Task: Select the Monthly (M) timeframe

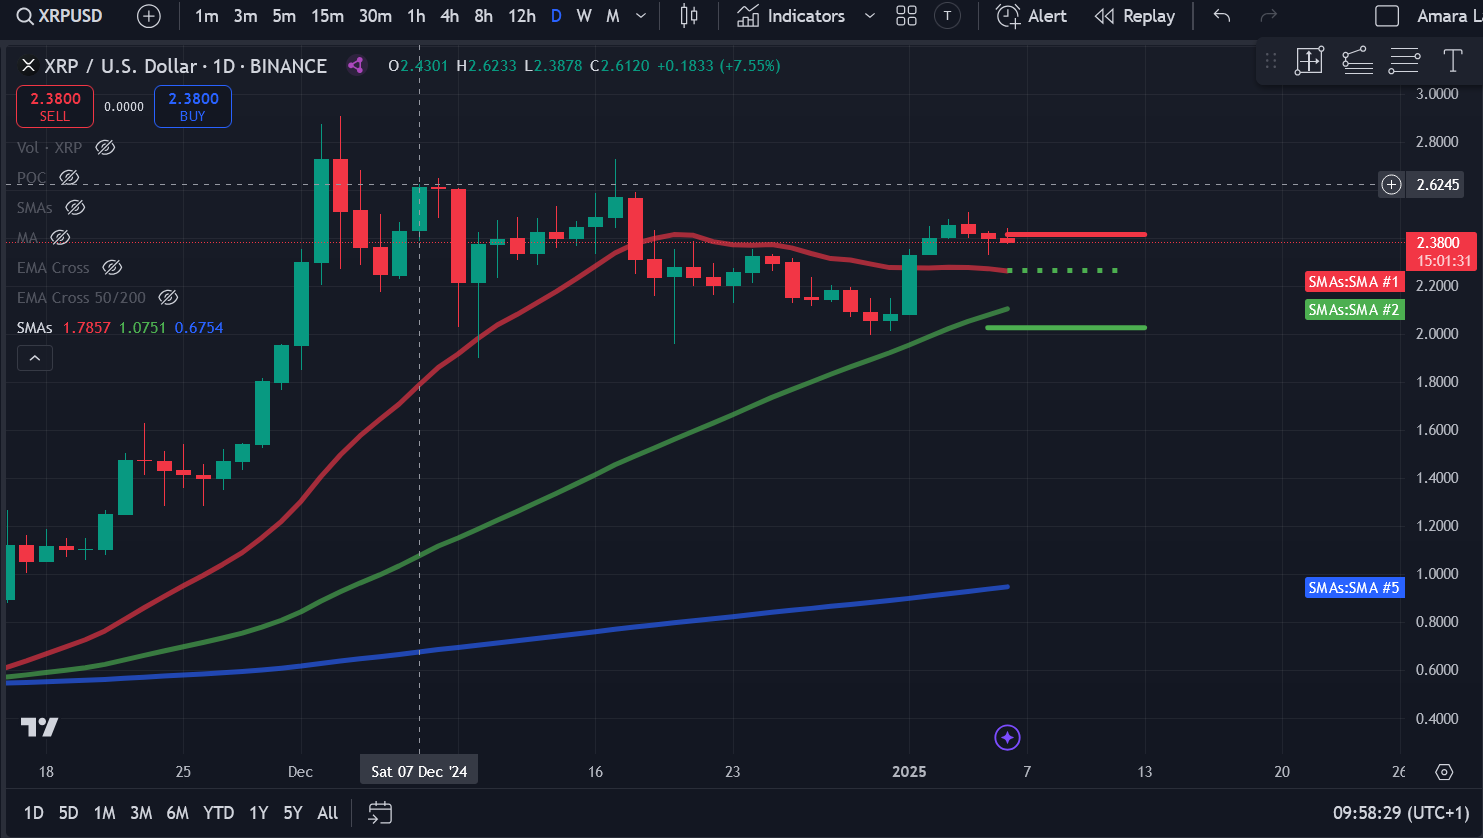Action: tap(613, 16)
